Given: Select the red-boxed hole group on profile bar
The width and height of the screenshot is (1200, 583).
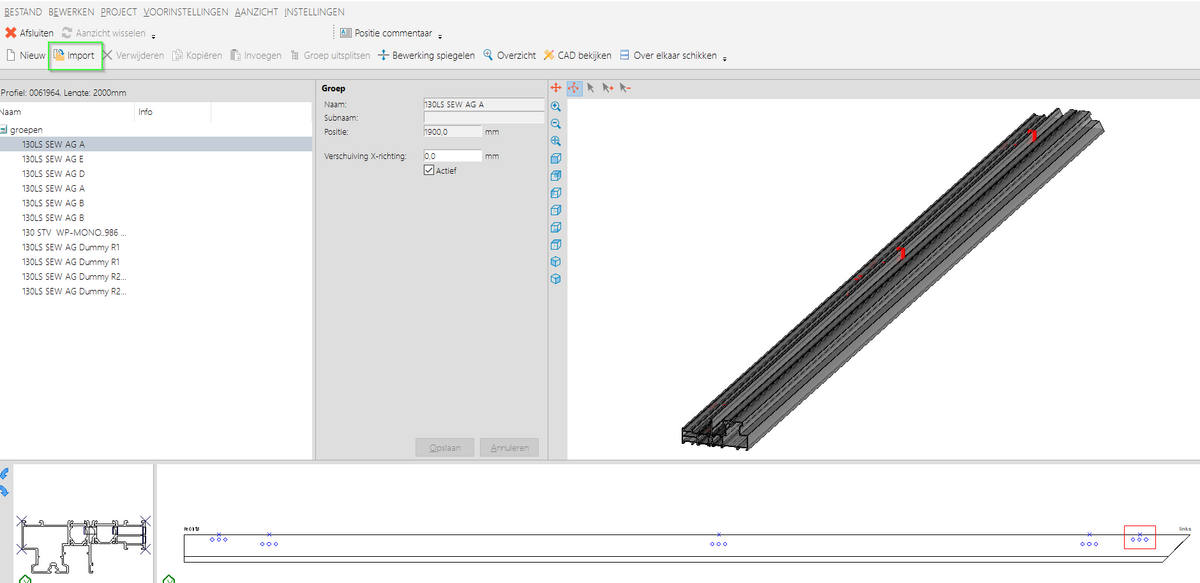Looking at the screenshot, I should point(1139,537).
